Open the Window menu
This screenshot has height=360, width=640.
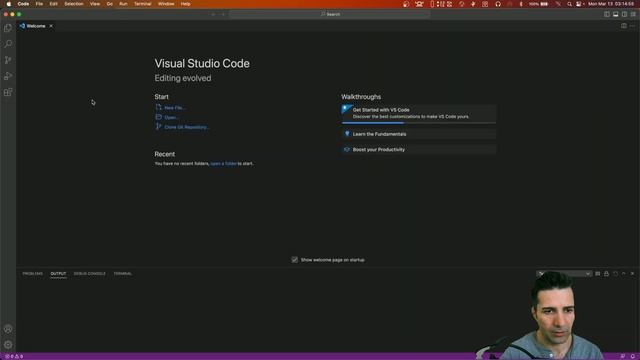[x=166, y=4]
